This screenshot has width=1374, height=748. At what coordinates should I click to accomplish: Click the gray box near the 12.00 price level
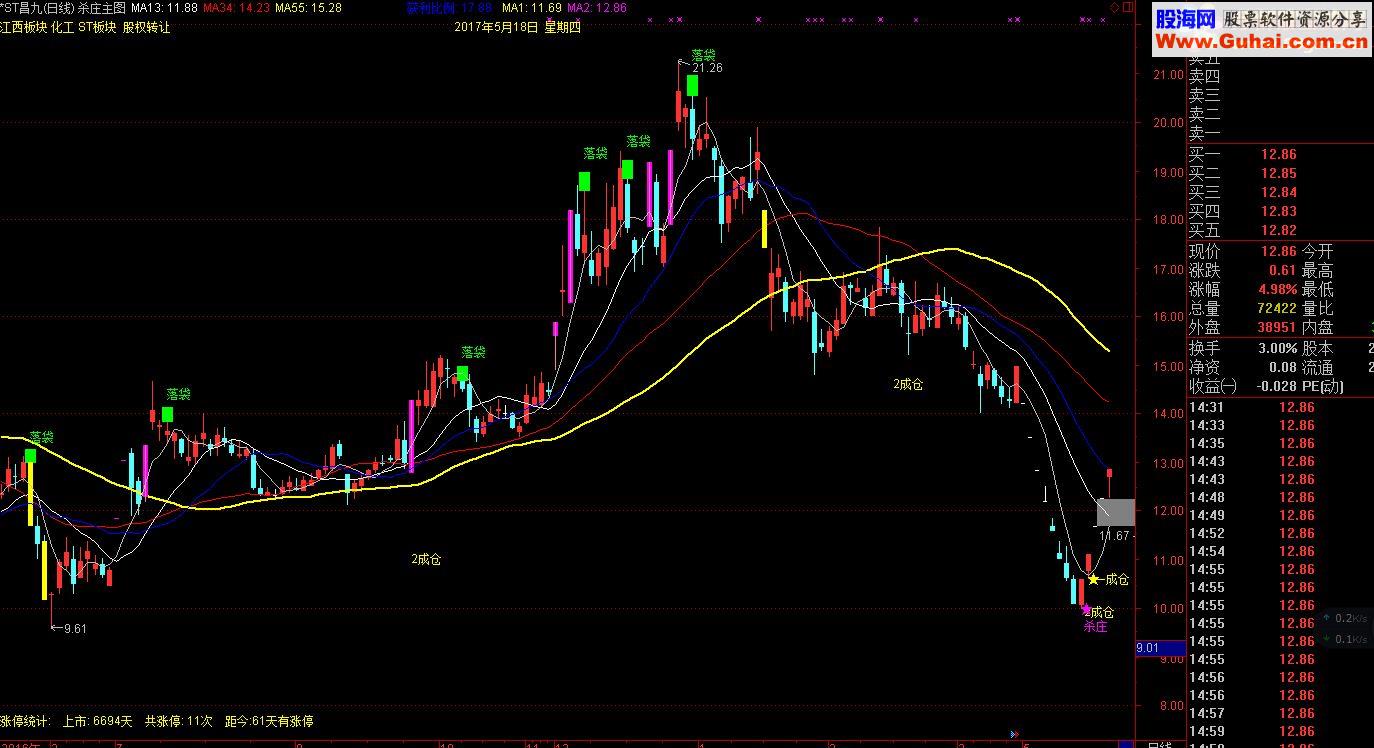tap(1116, 512)
